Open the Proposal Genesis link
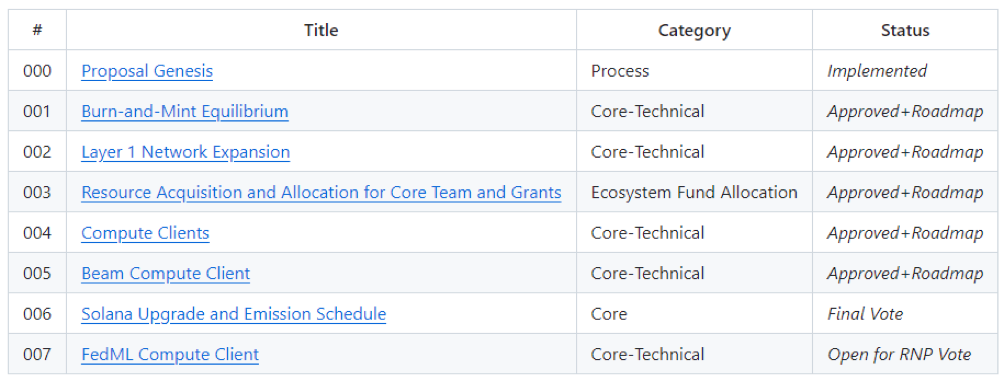The image size is (1004, 381). click(x=147, y=70)
